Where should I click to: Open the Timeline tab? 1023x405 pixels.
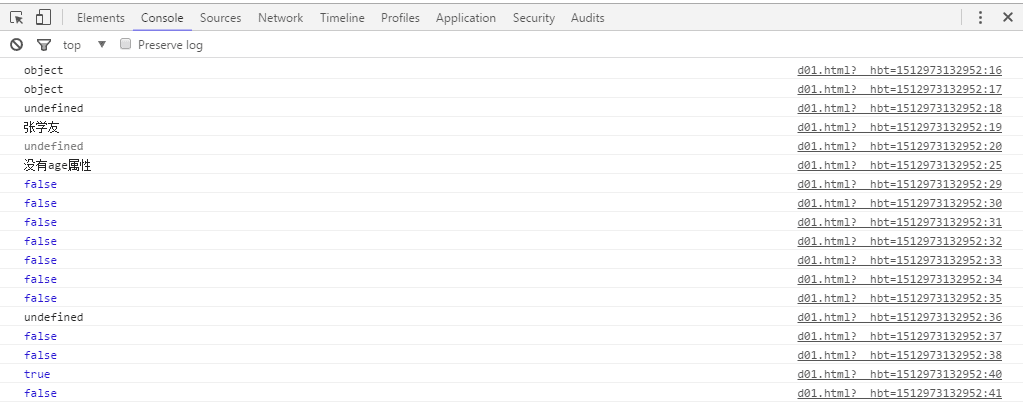point(342,18)
